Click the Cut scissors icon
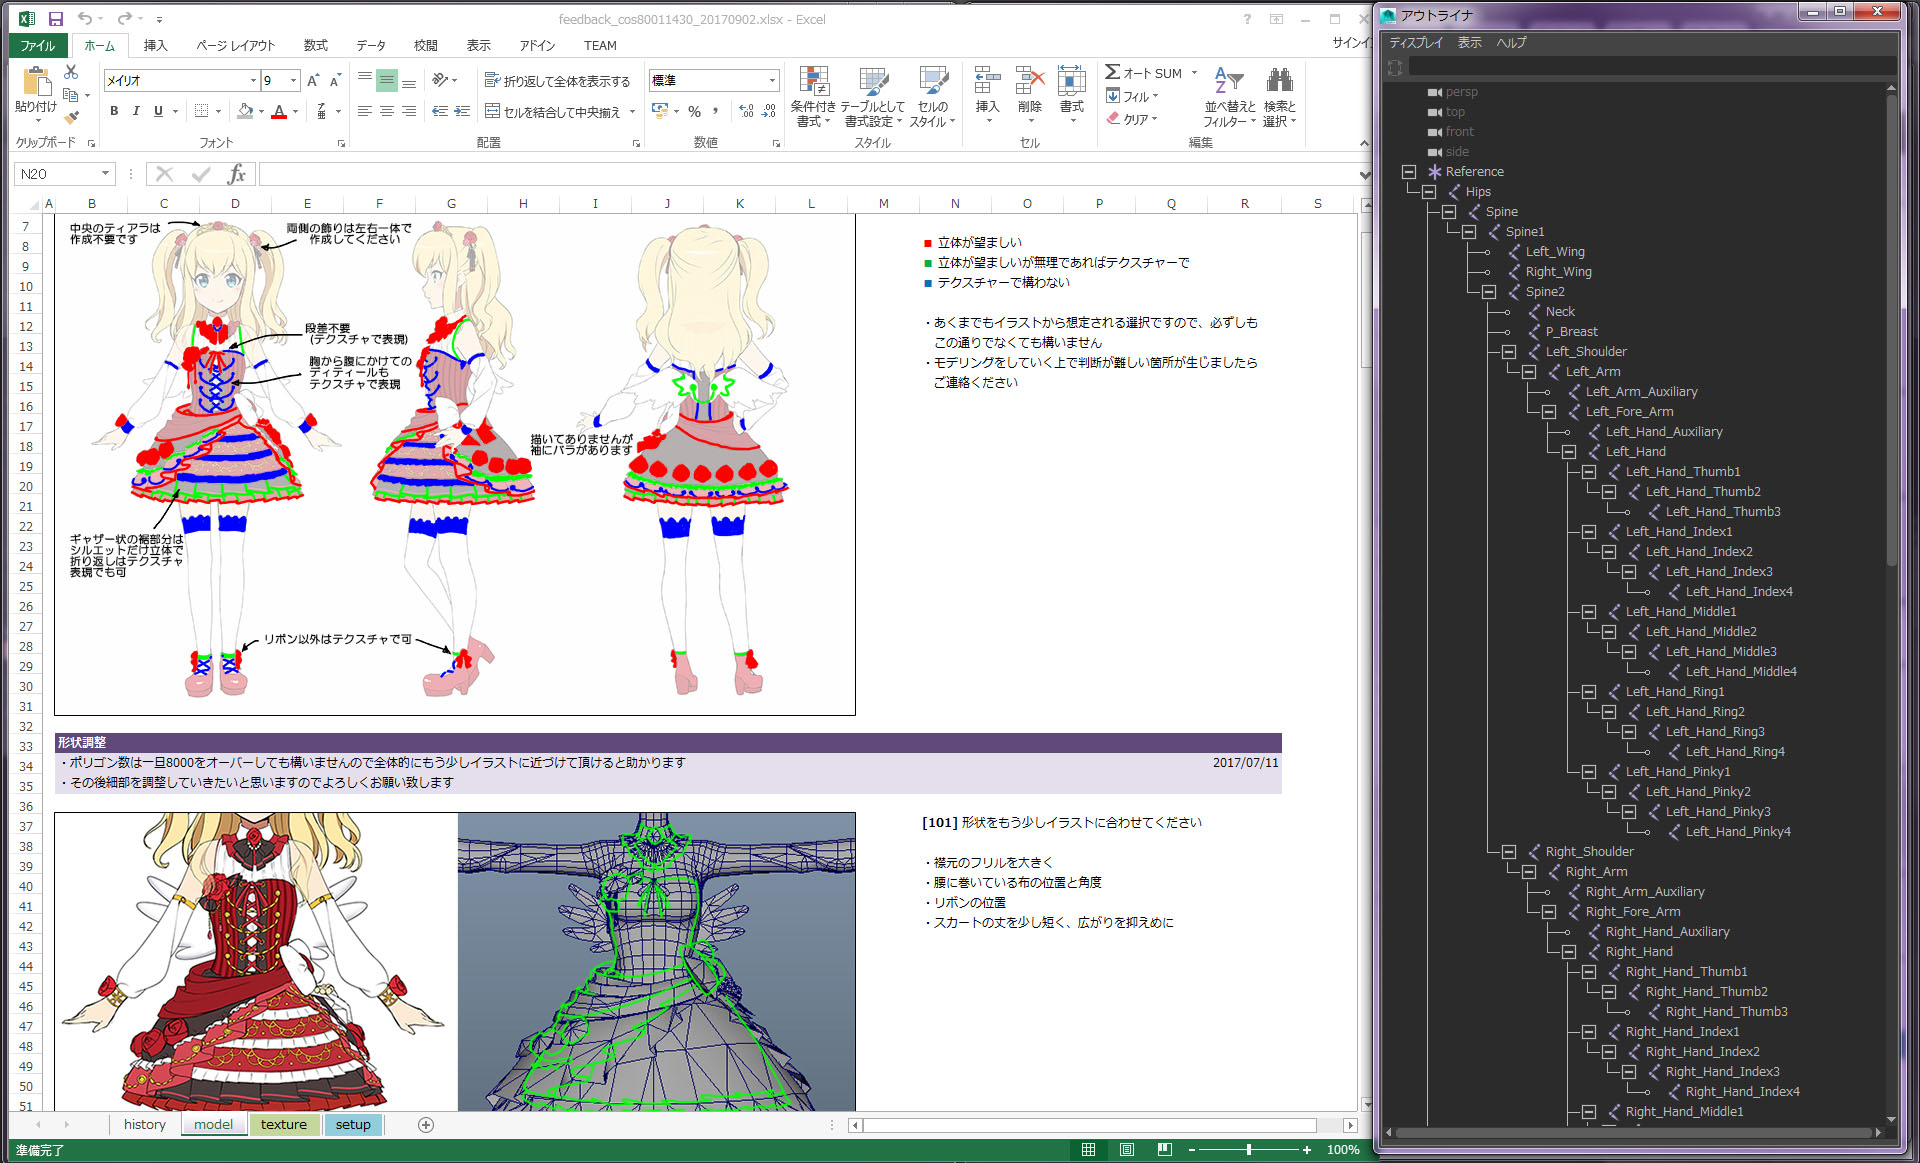 point(71,73)
